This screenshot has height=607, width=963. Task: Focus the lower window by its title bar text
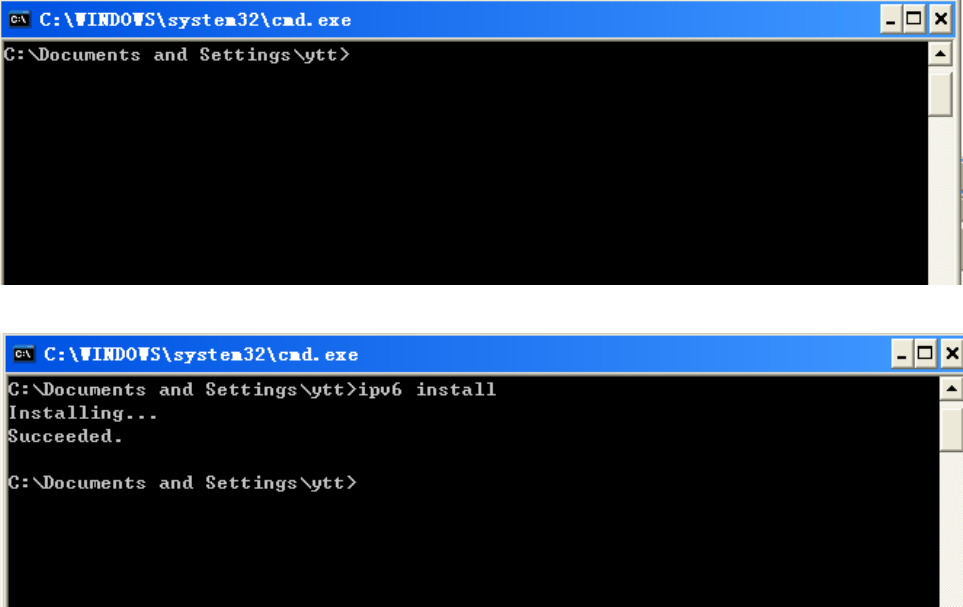200,354
